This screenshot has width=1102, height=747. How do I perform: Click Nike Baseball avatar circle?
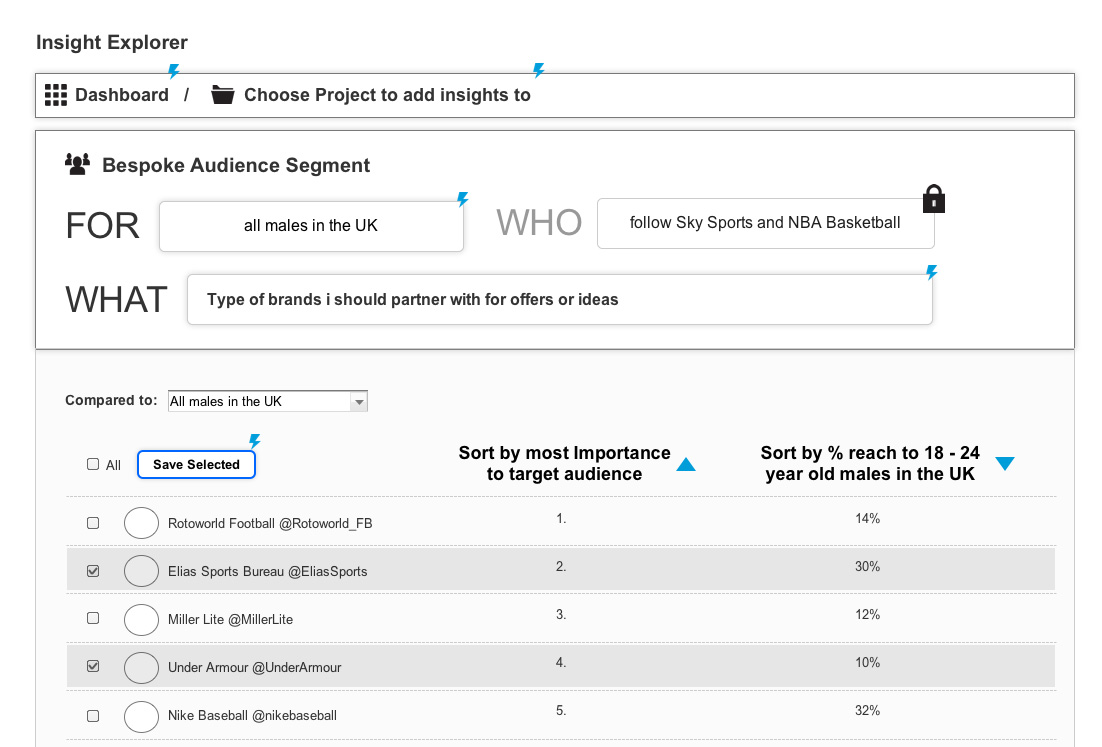pos(141,716)
